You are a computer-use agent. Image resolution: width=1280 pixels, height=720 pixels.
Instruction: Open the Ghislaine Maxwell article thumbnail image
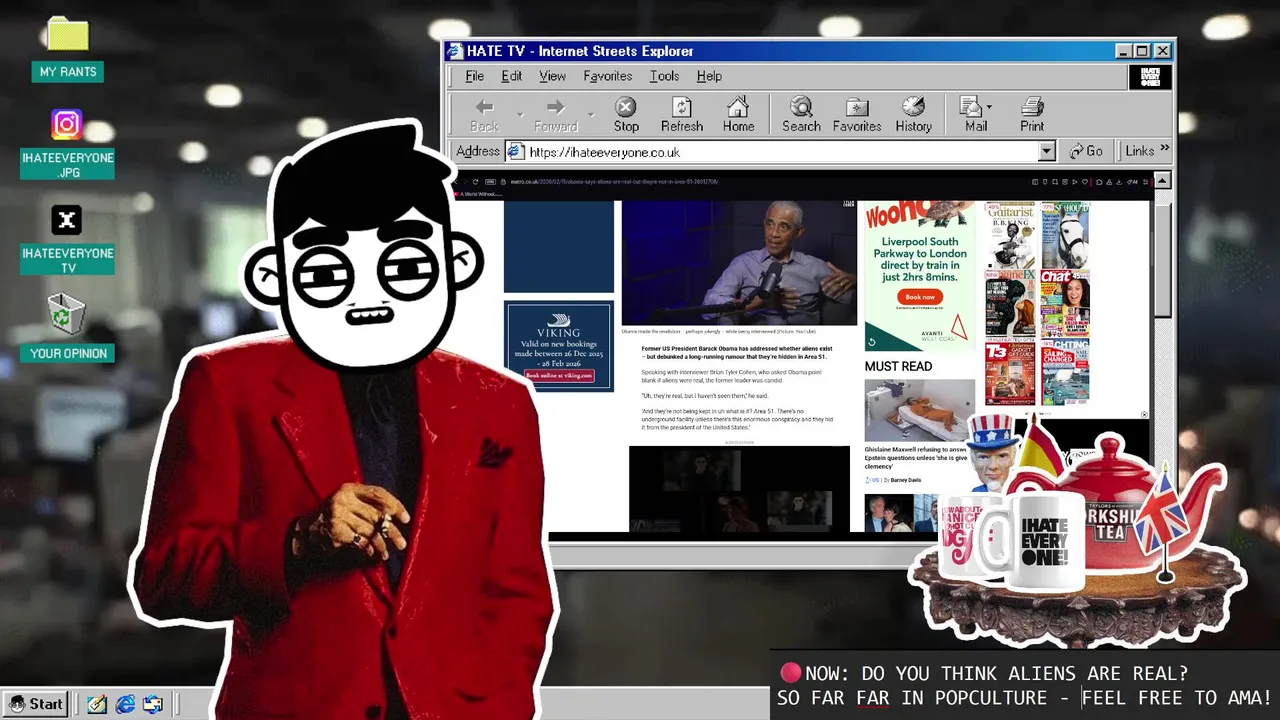coord(919,410)
